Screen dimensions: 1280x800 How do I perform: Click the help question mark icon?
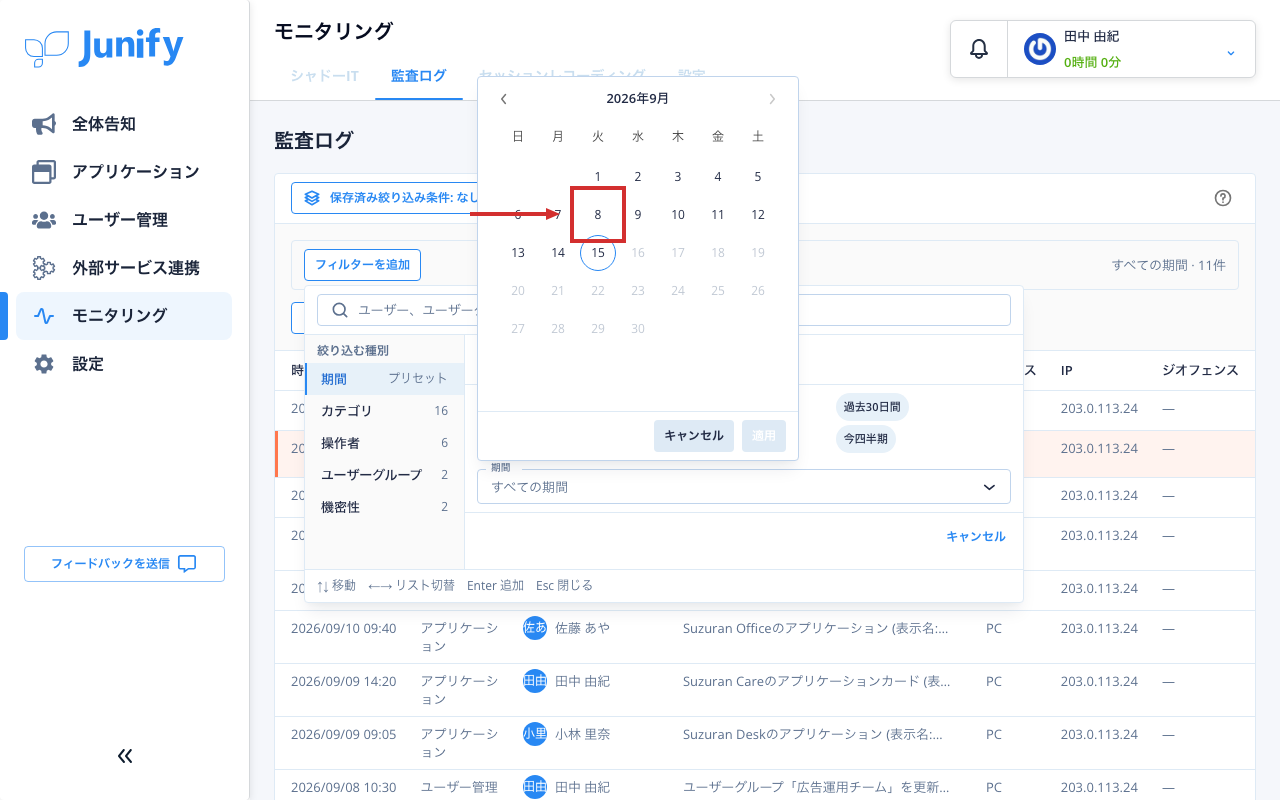point(1222,198)
